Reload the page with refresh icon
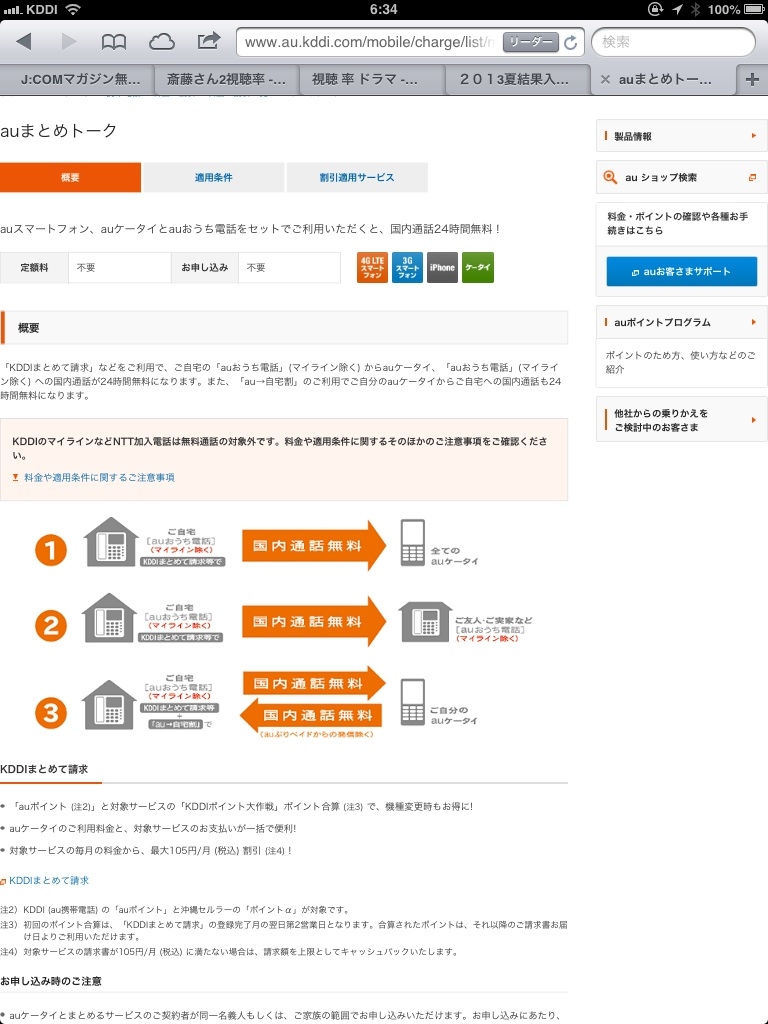This screenshot has height=1024, width=768. pyautogui.click(x=571, y=42)
